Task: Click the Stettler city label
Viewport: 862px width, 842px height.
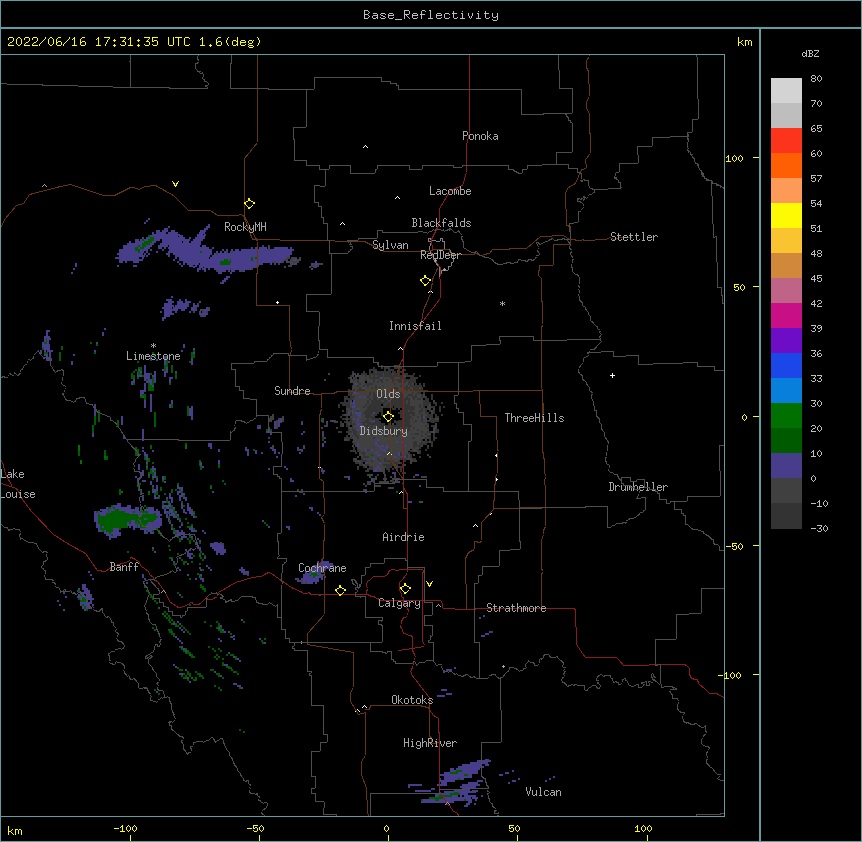Action: point(634,237)
